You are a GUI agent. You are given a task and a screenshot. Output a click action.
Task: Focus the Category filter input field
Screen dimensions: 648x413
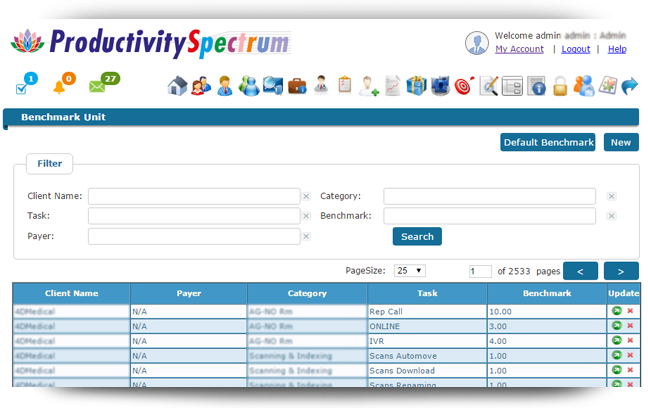pyautogui.click(x=490, y=196)
